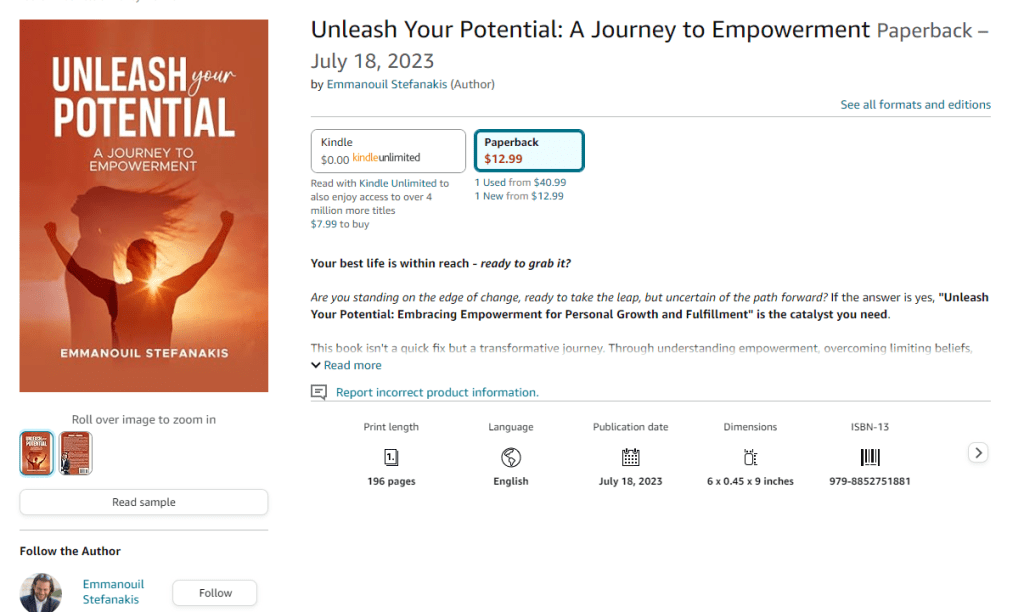Select the Kindle format option

[388, 151]
